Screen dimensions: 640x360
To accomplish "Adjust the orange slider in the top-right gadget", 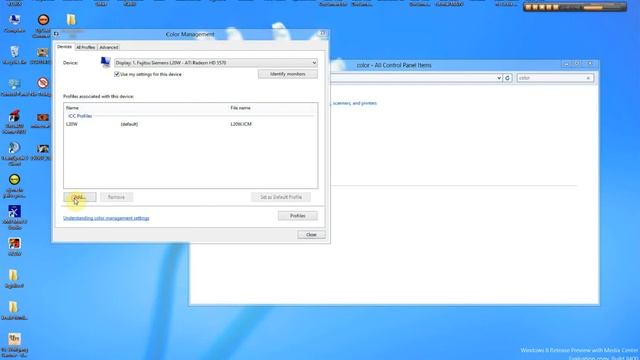I will click(593, 7).
